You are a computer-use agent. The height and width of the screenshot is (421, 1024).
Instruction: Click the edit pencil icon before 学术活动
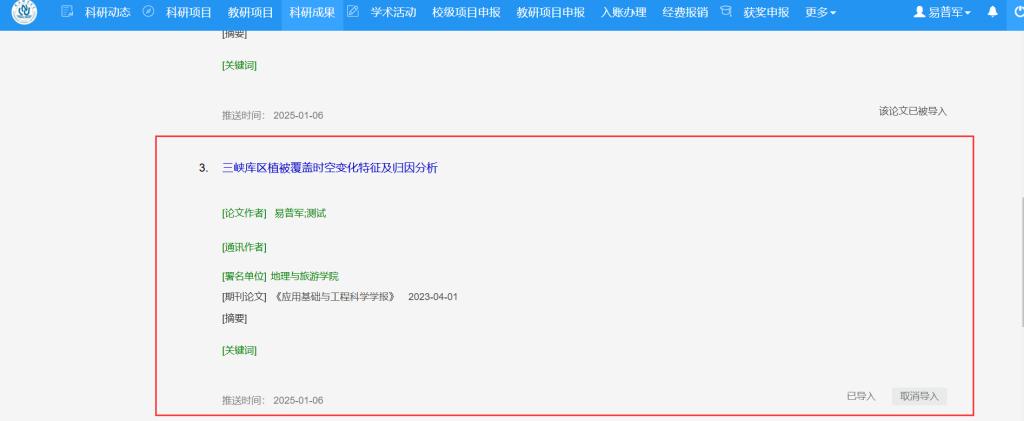[352, 12]
